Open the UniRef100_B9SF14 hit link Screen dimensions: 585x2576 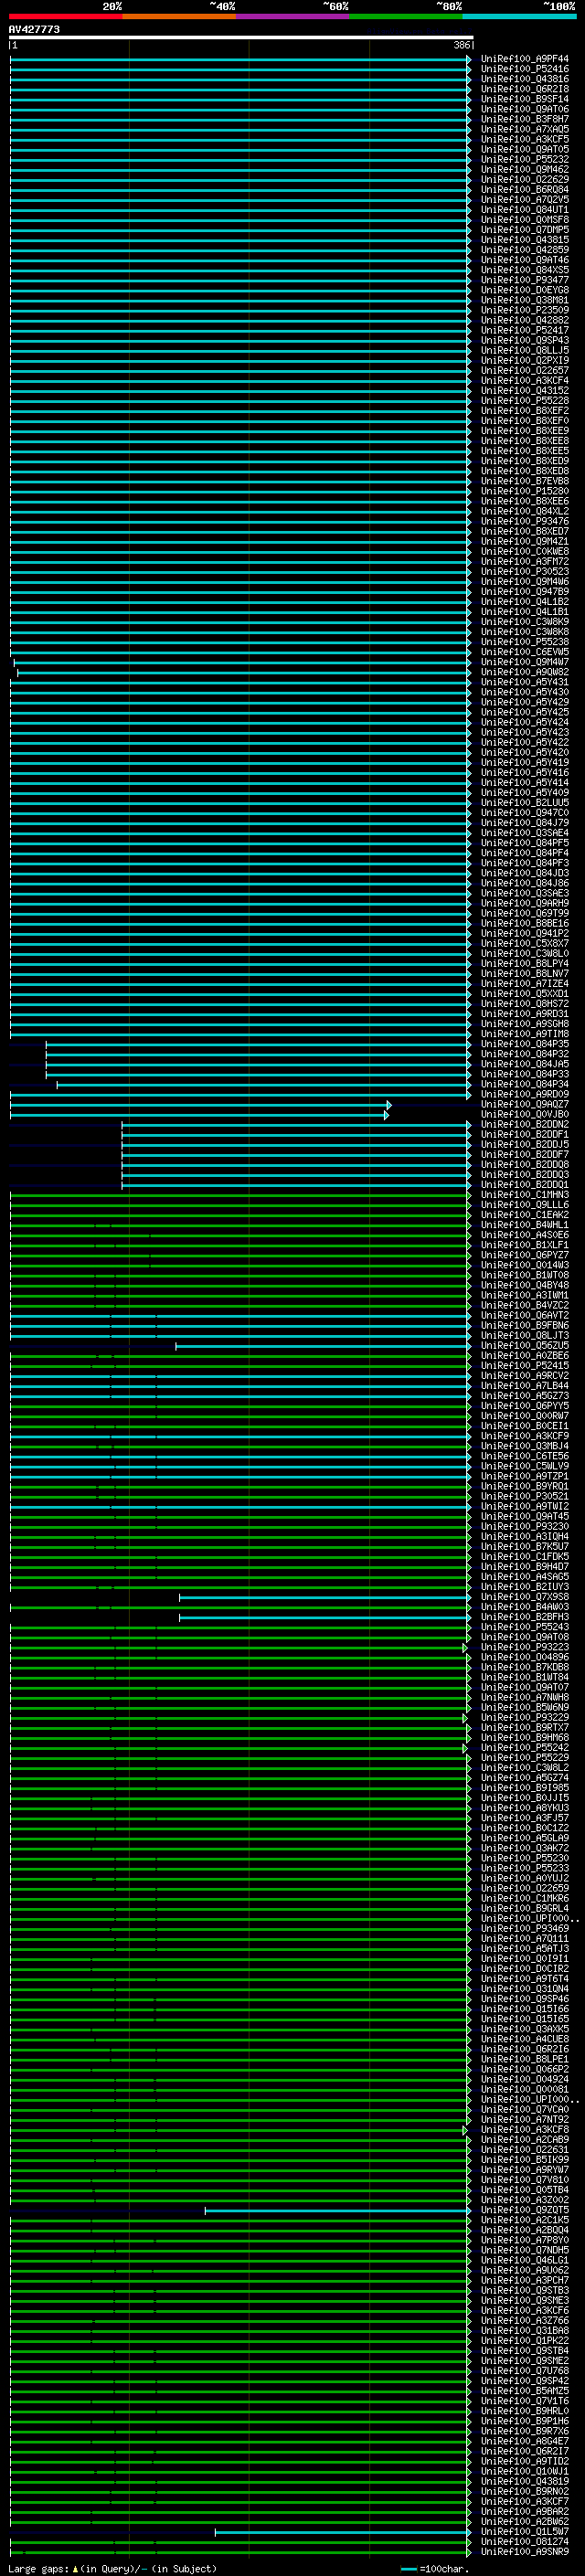(525, 99)
